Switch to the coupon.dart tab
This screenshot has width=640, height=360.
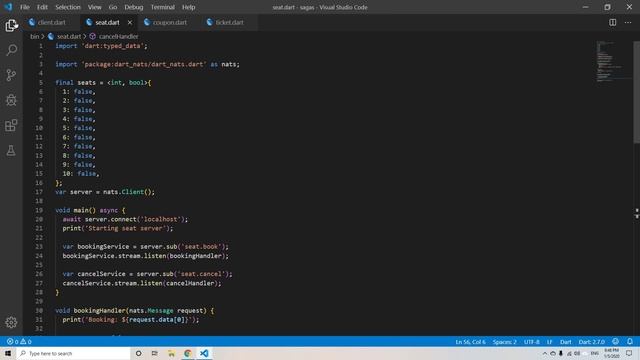click(169, 22)
